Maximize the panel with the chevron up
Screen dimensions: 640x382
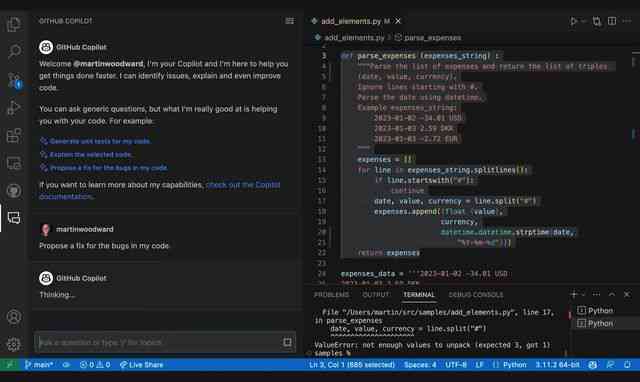[612, 294]
